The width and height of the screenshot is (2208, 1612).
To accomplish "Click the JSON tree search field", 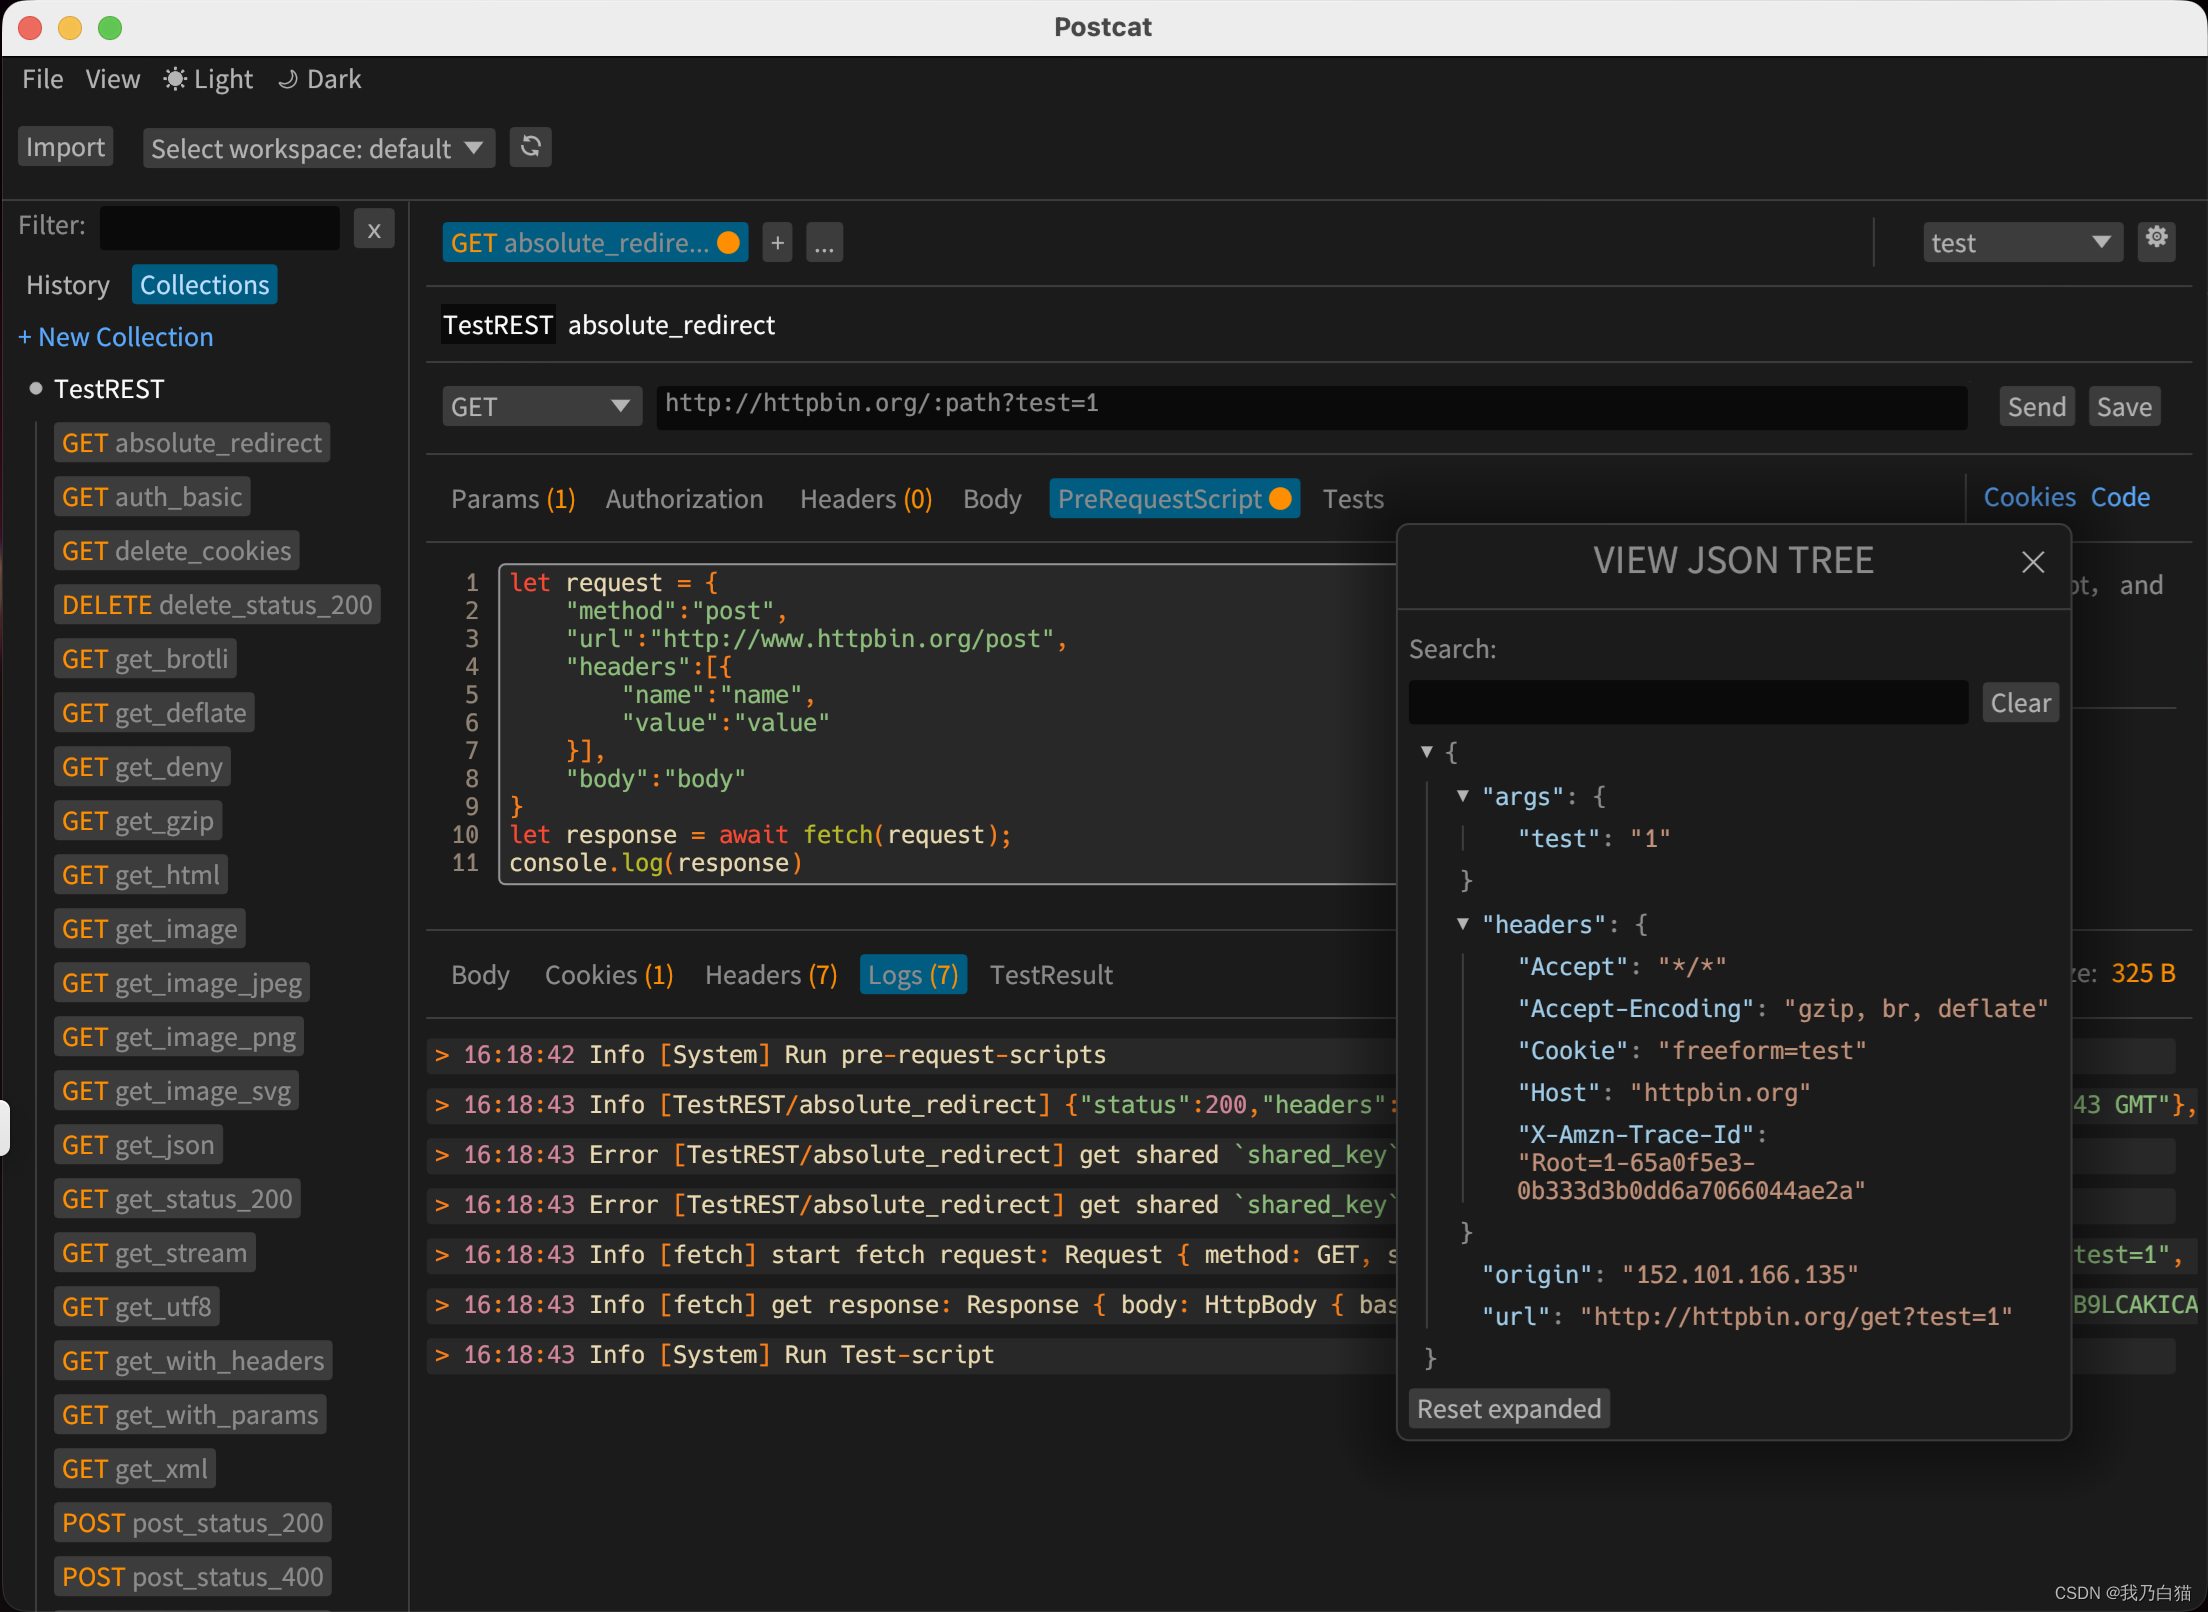I will pyautogui.click(x=1688, y=703).
